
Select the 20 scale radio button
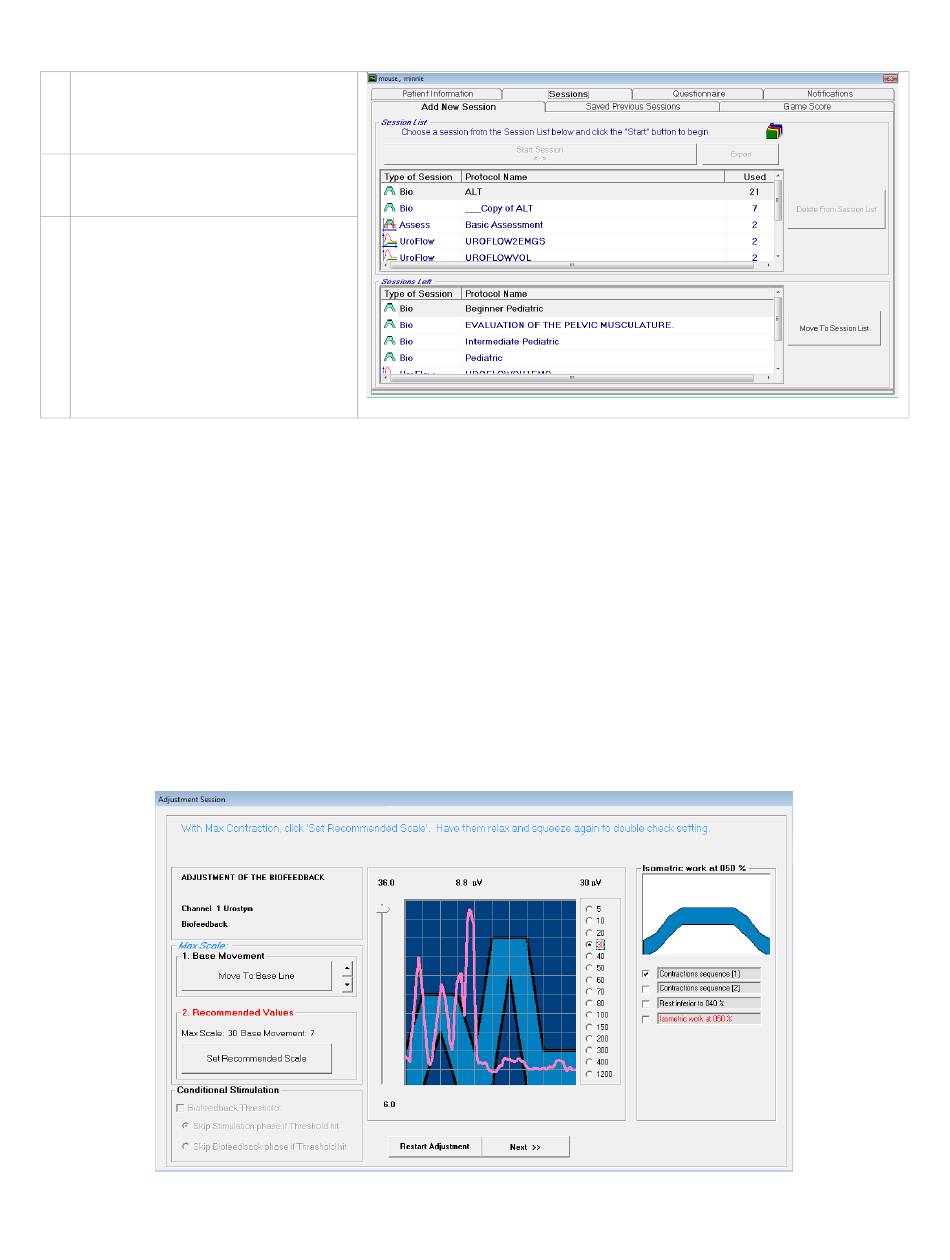point(588,932)
